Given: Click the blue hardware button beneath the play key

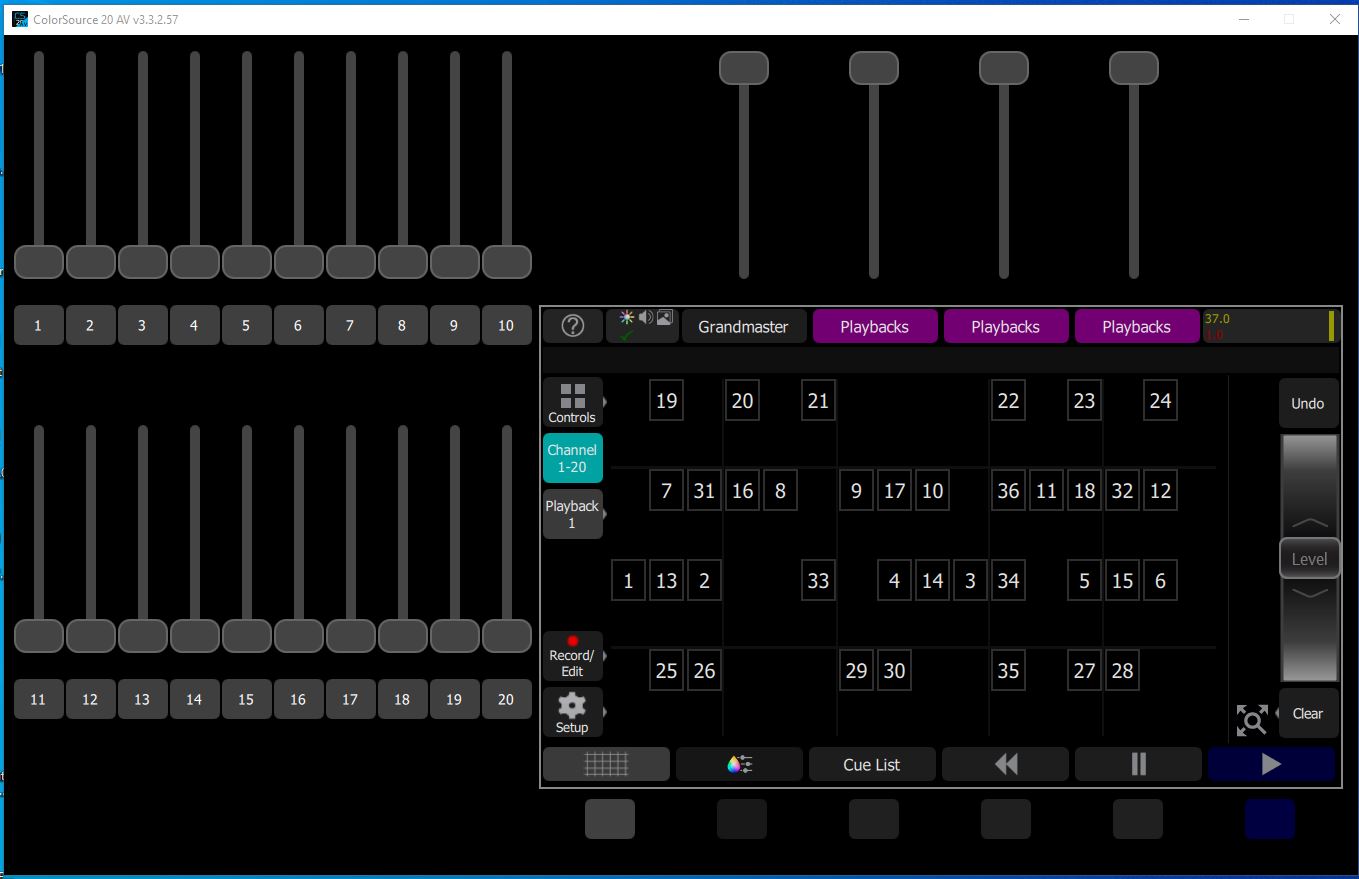Looking at the screenshot, I should [x=1270, y=819].
